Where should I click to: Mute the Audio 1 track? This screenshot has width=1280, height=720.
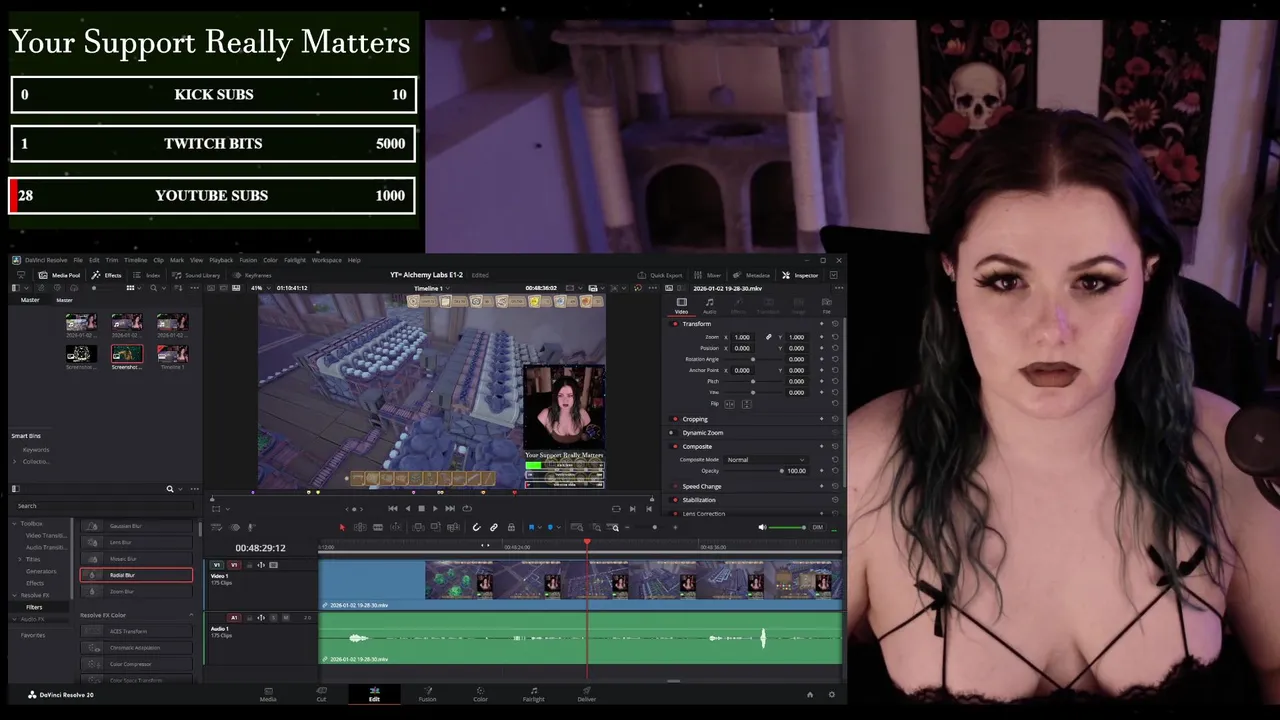286,617
